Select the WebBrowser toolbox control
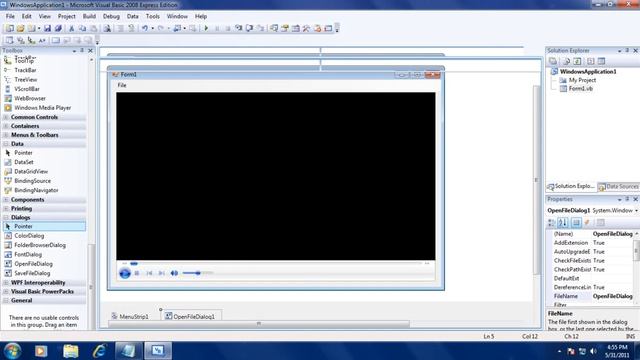This screenshot has height=360, width=640. [x=30, y=98]
